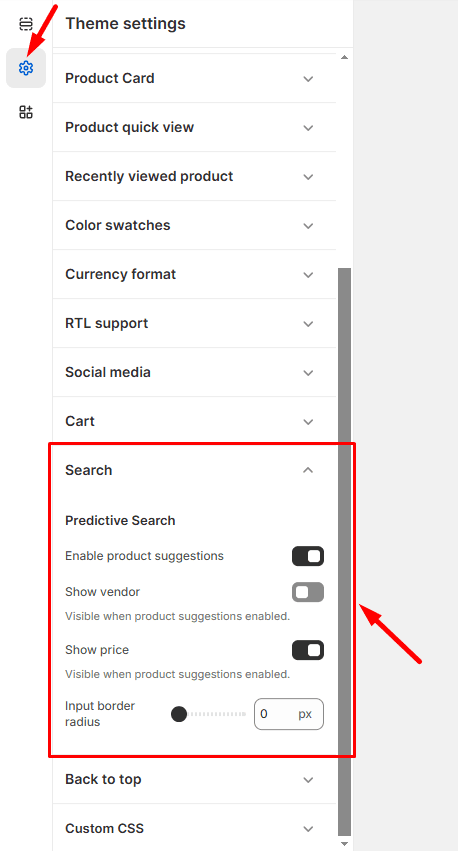Viewport: 458px width, 851px height.
Task: Disable Enable product suggestions toggle
Action: 308,556
